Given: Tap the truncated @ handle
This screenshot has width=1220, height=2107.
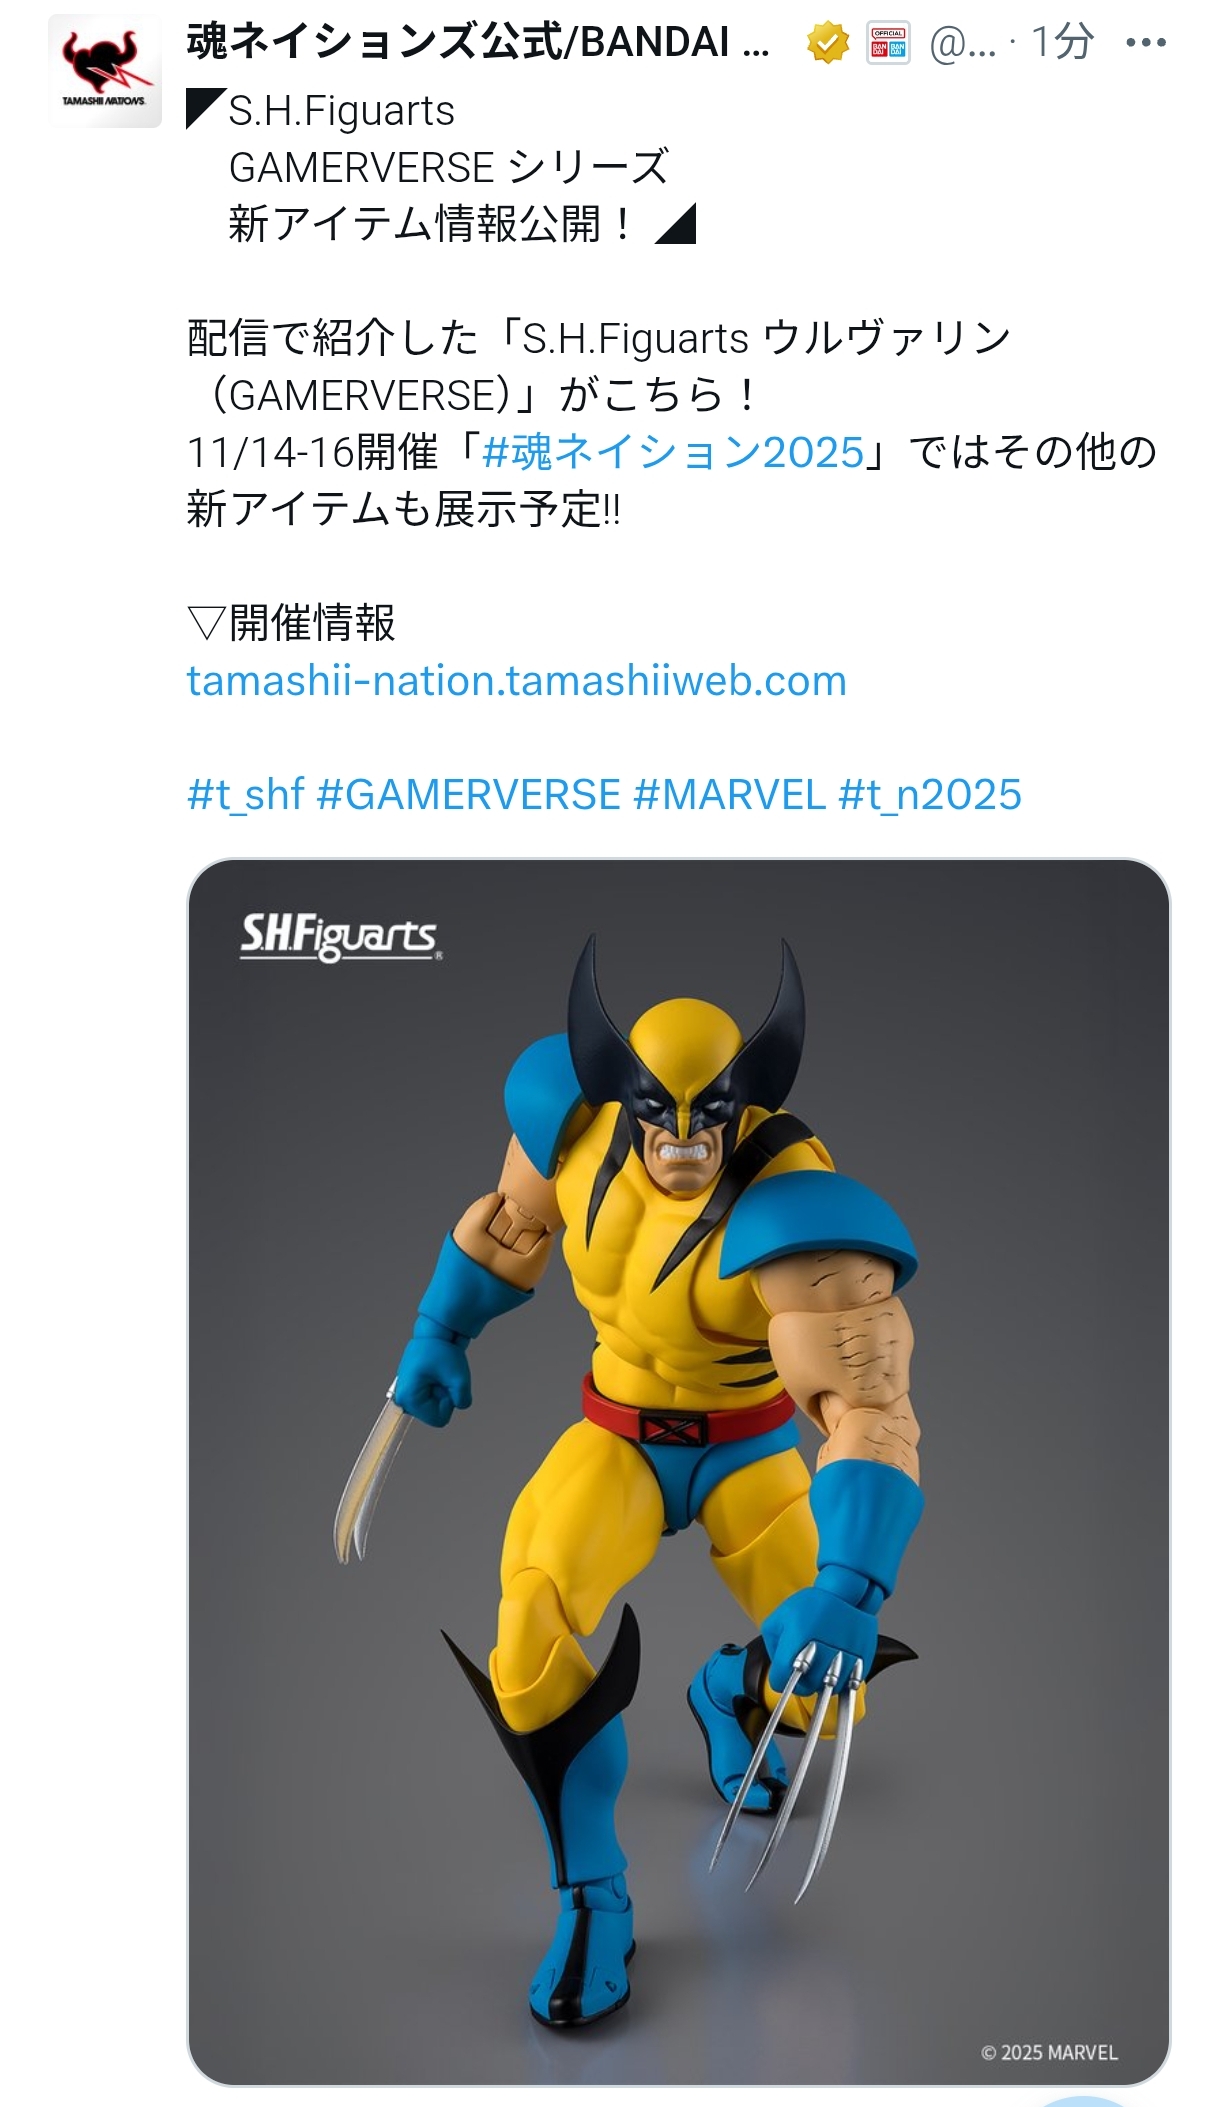Looking at the screenshot, I should point(963,43).
